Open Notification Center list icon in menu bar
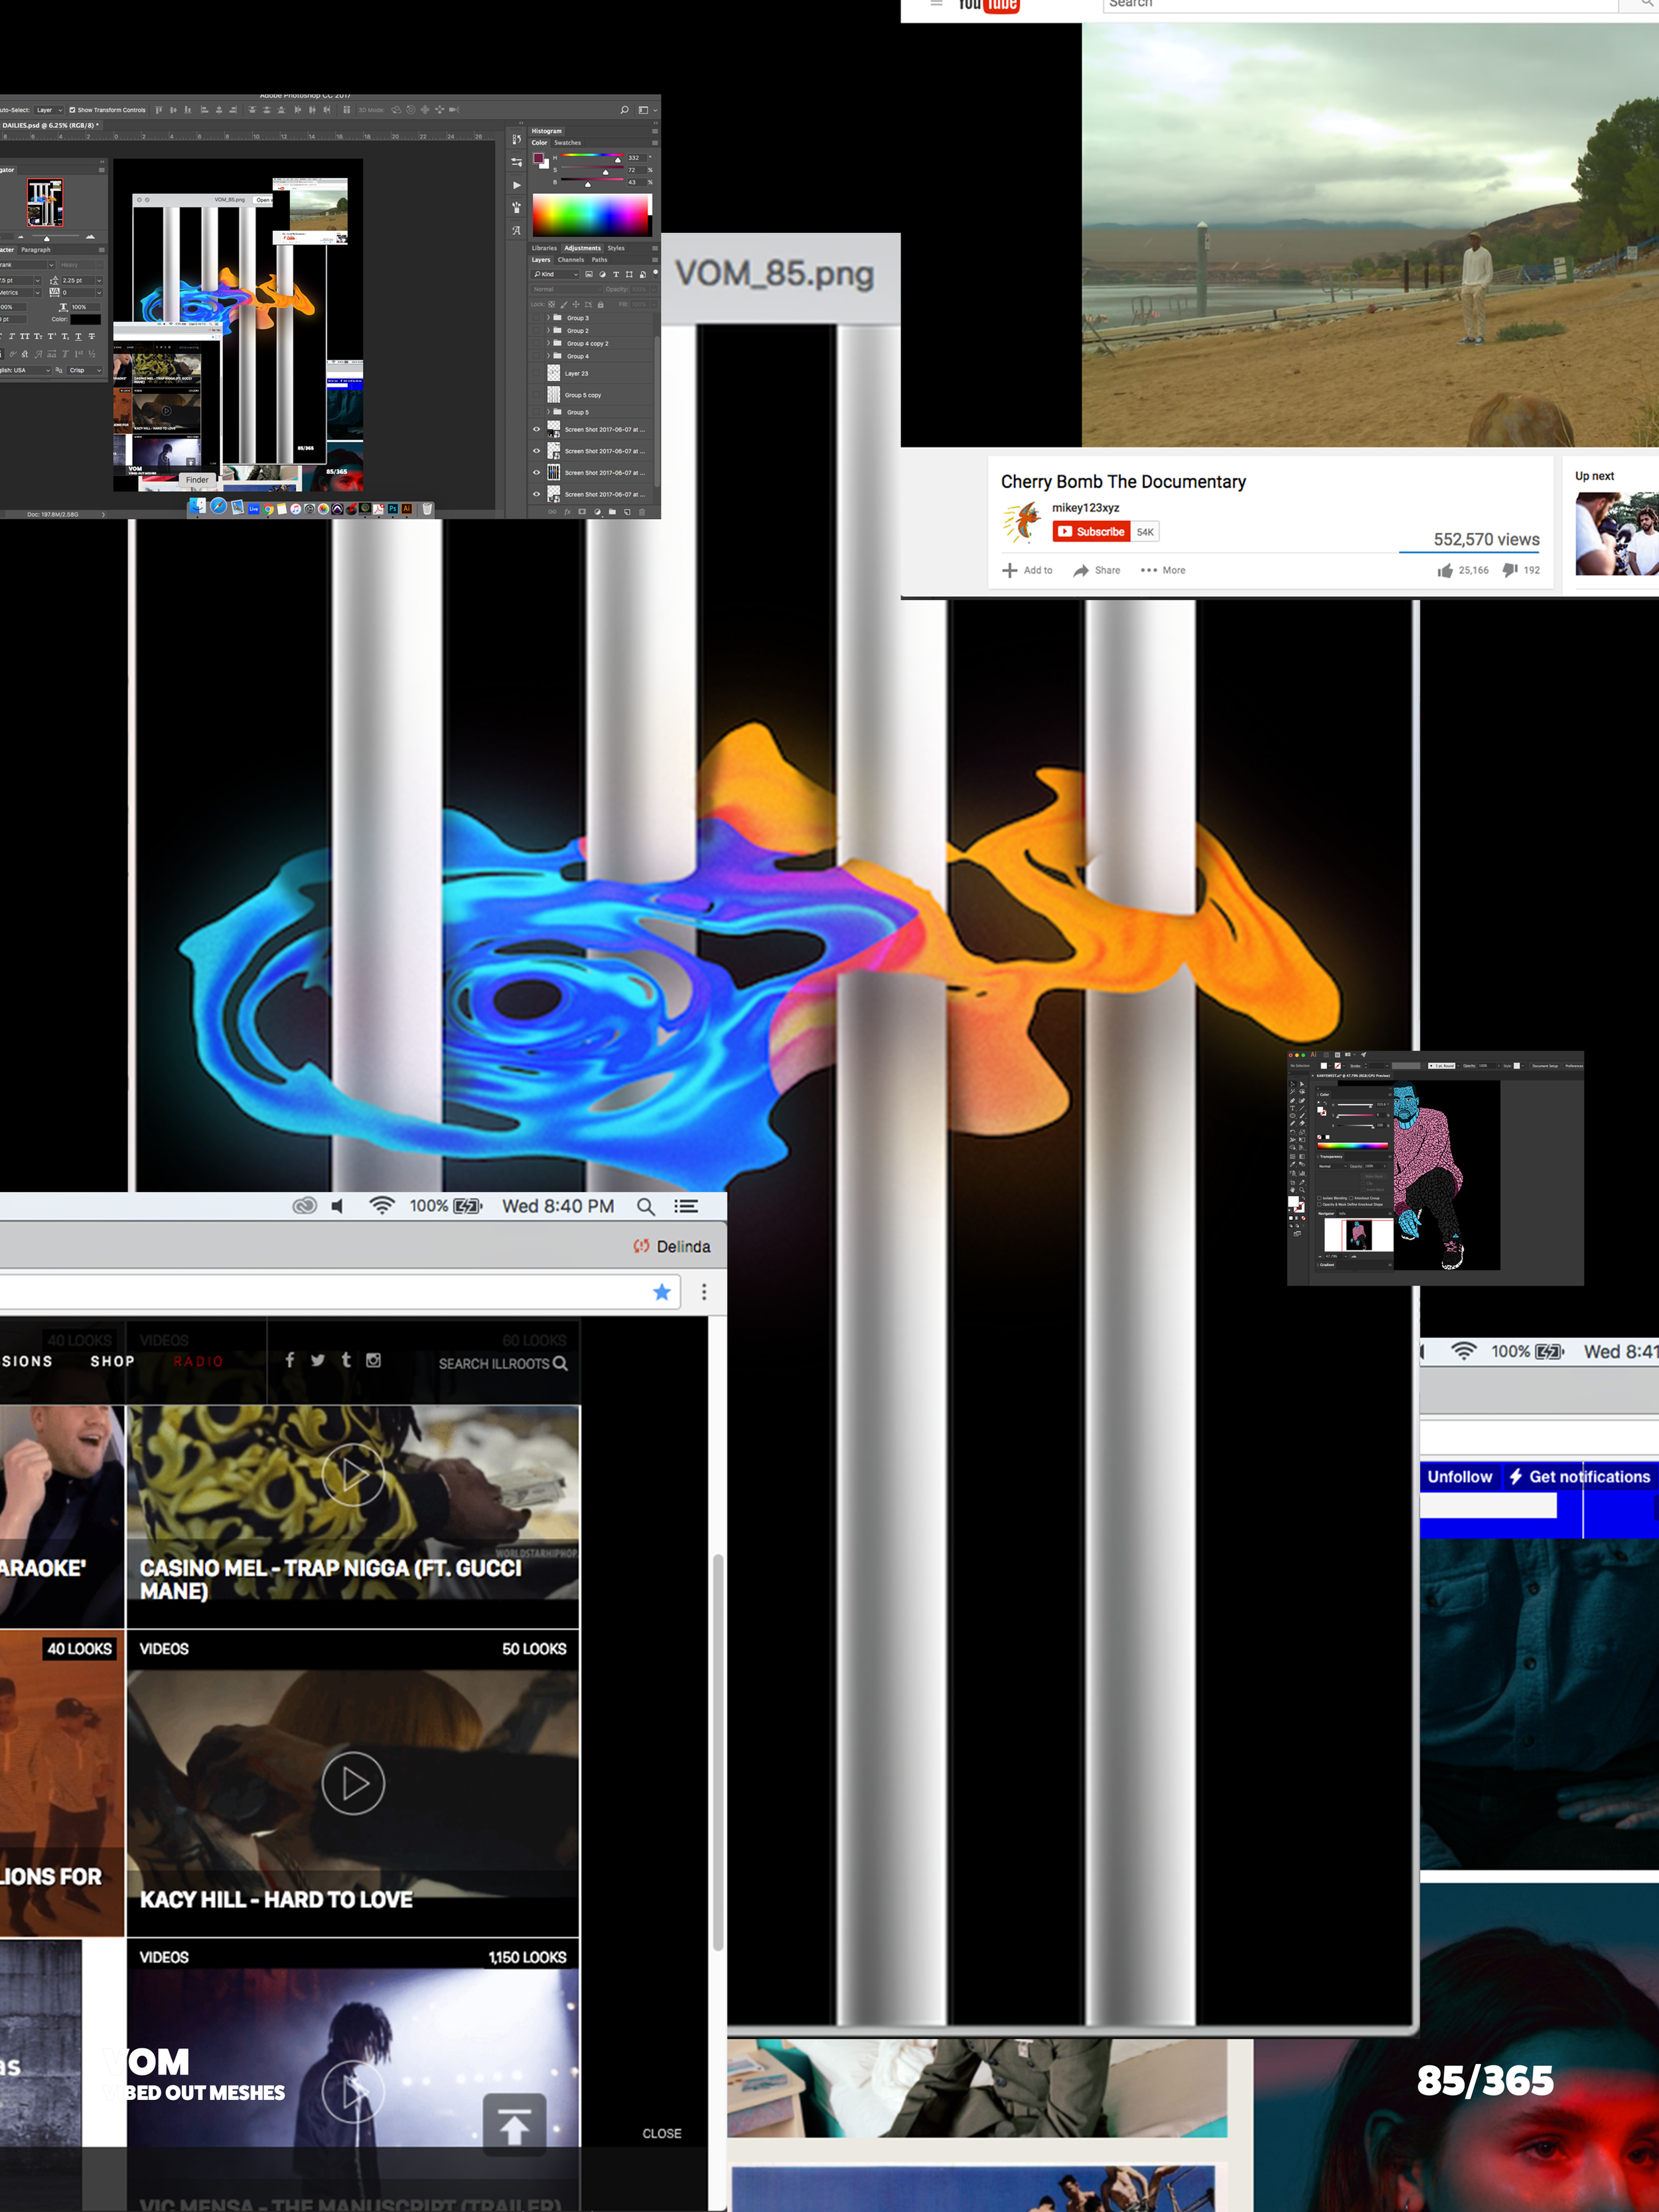The height and width of the screenshot is (2212, 1659). [x=686, y=1206]
